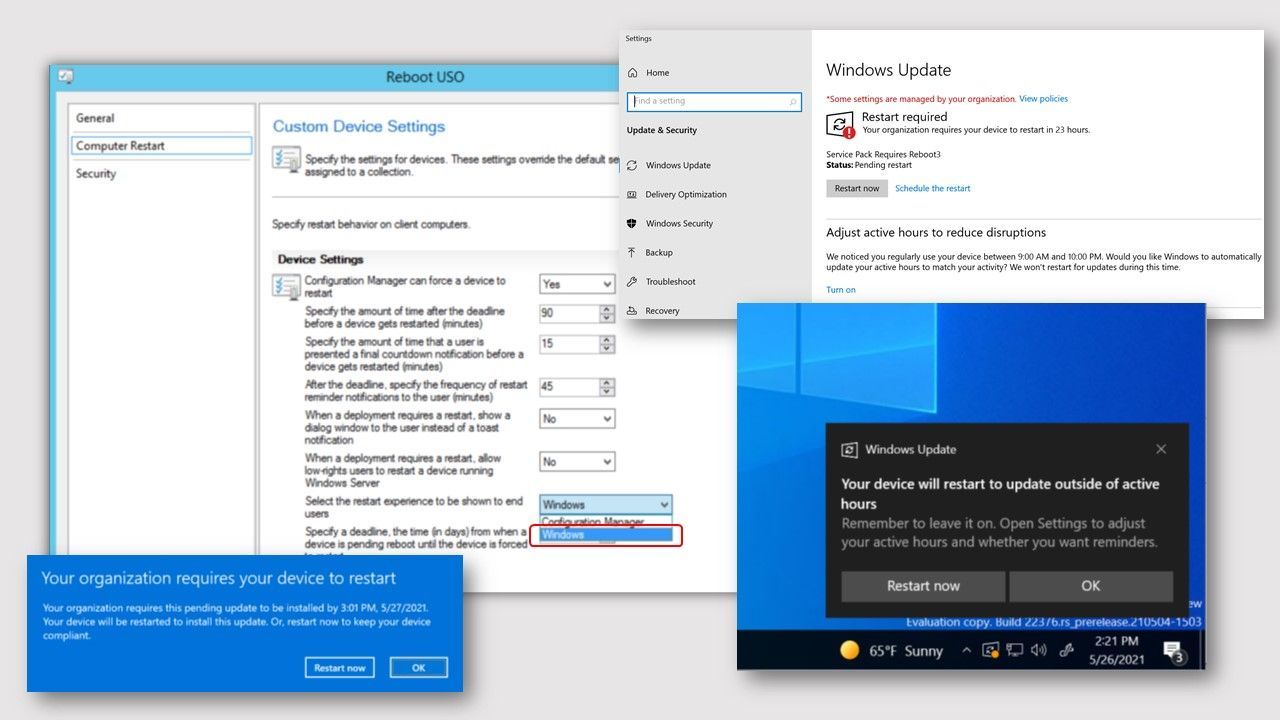Click the sun weather icon on taskbar
Image resolution: width=1280 pixels, height=720 pixels.
[850, 651]
